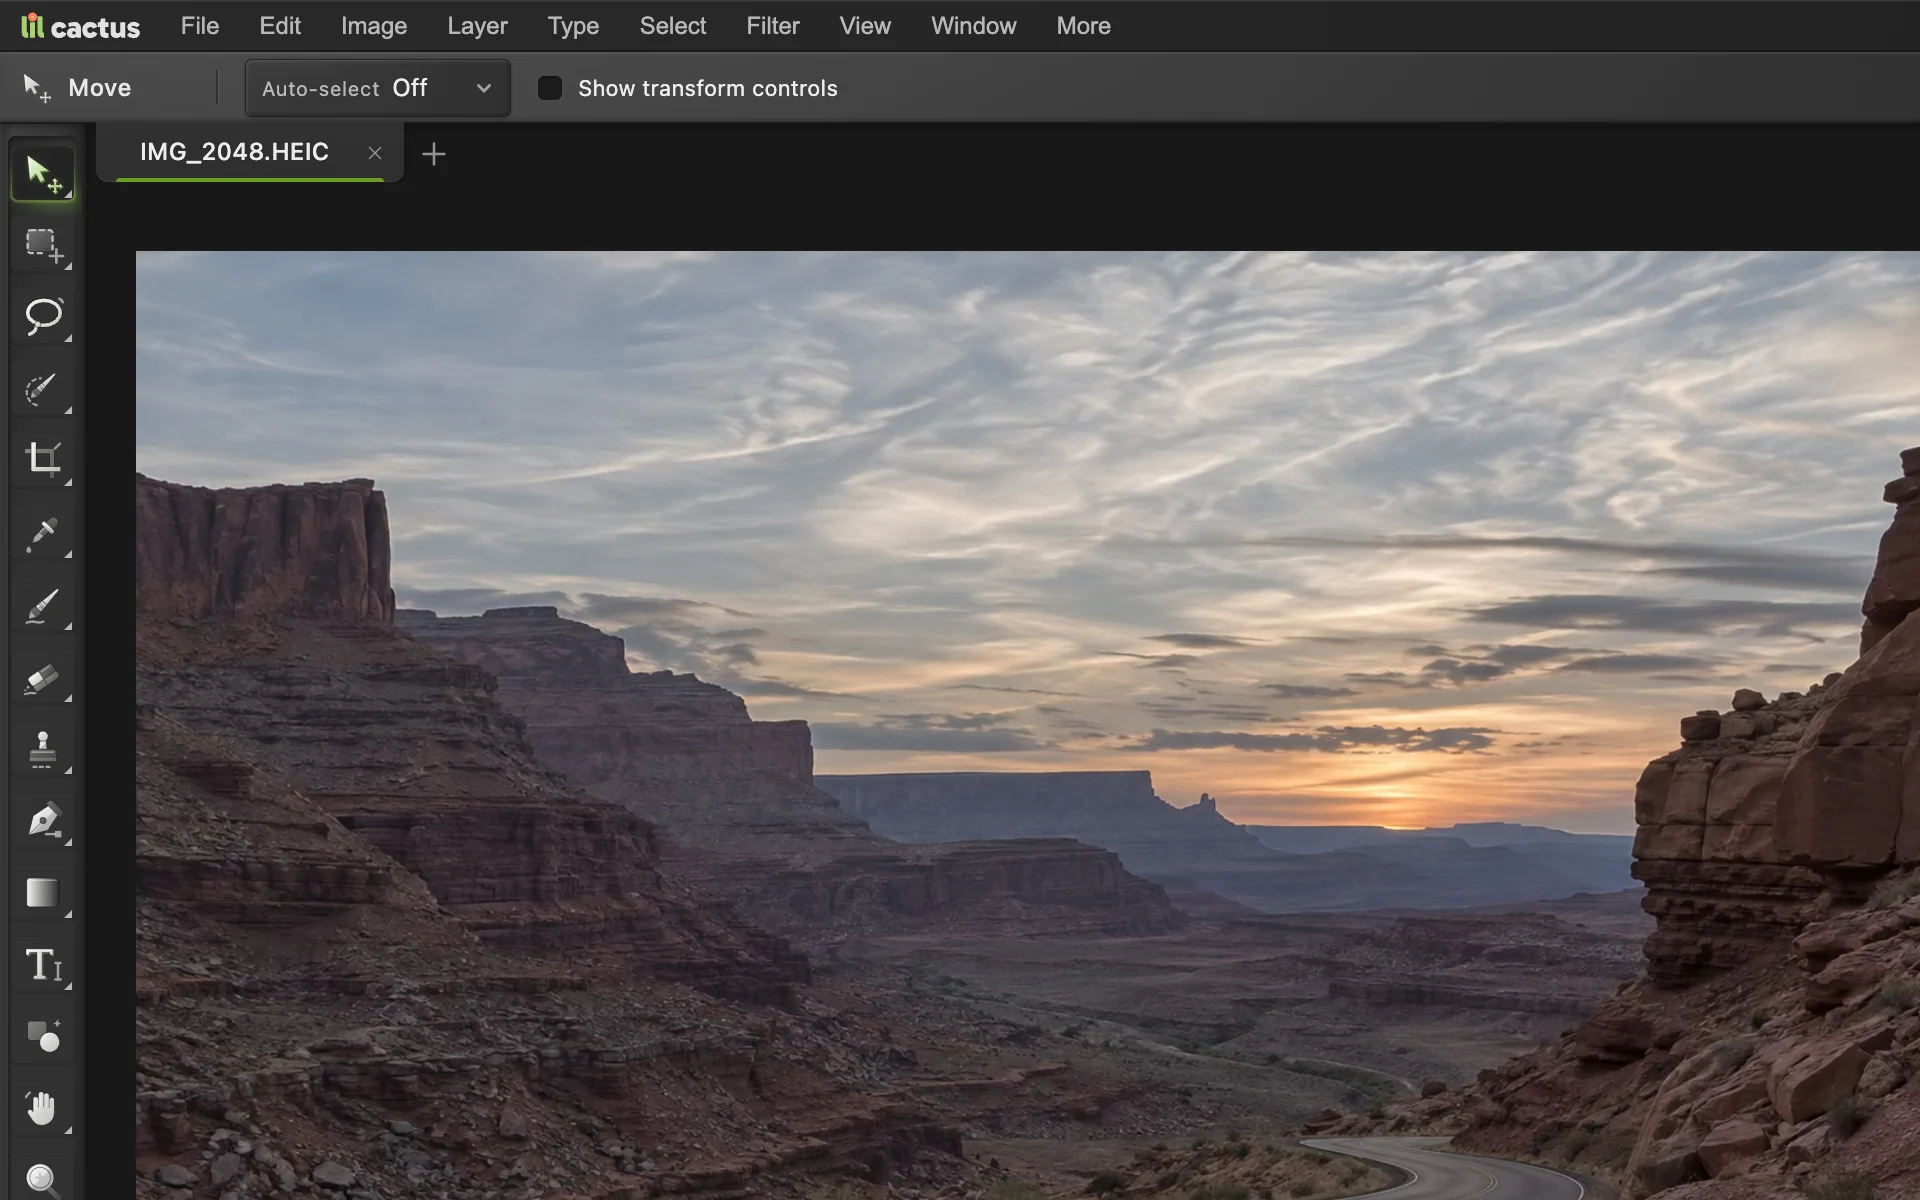Open the Select menu
This screenshot has height=1200, width=1920.
[673, 26]
